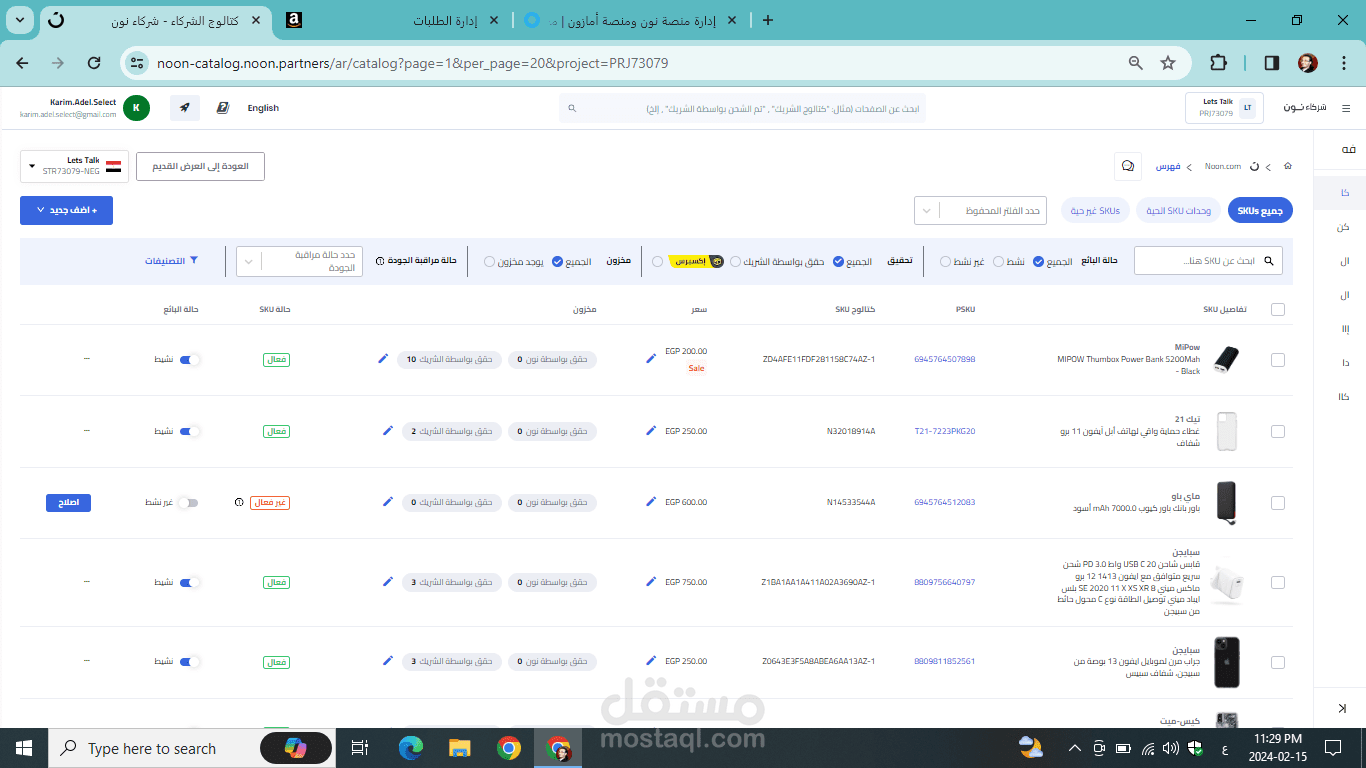The height and width of the screenshot is (768, 1366).
Task: Select حقق بواسطة الشريك fulfillment radio
Action: click(735, 262)
